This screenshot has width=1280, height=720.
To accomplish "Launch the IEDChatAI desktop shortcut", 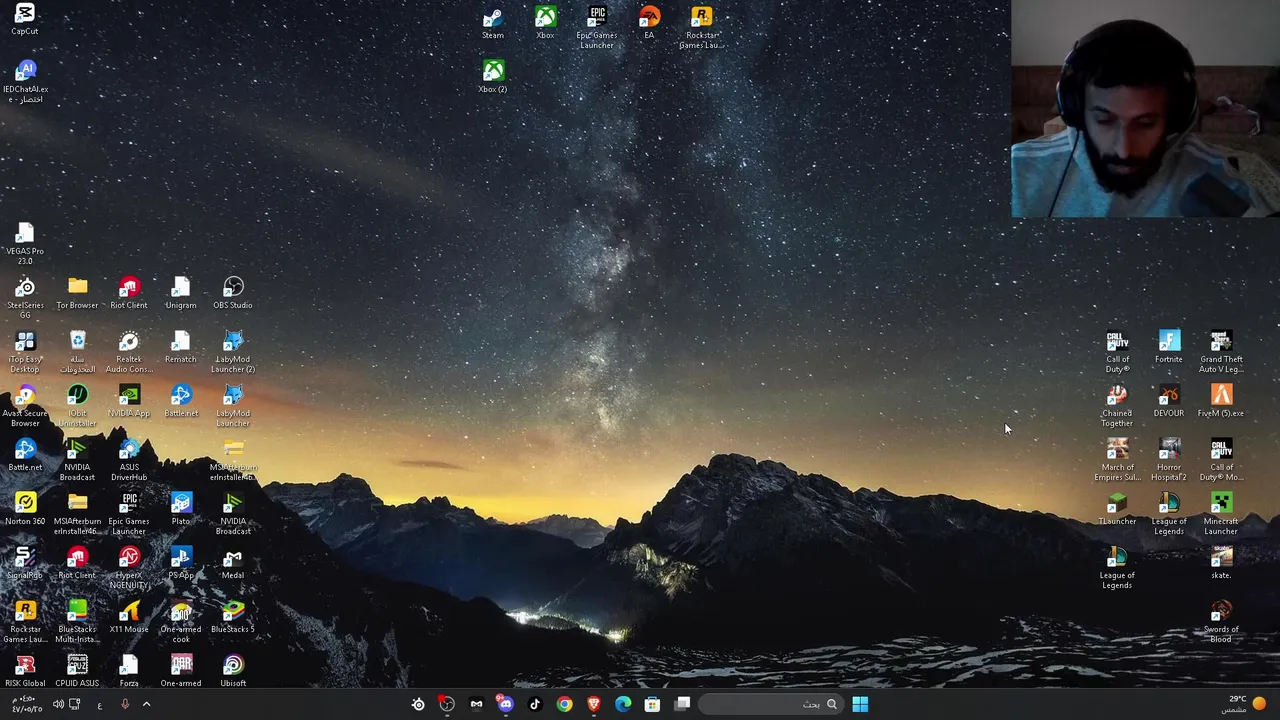I will [25, 81].
